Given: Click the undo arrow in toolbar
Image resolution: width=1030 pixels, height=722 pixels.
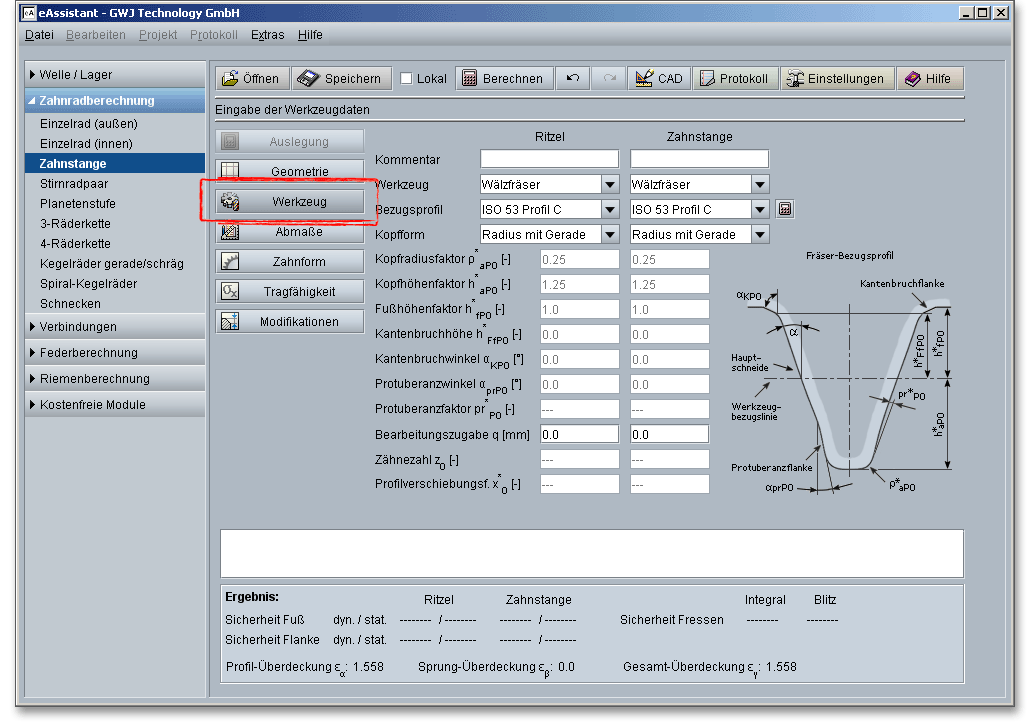Looking at the screenshot, I should [x=573, y=79].
